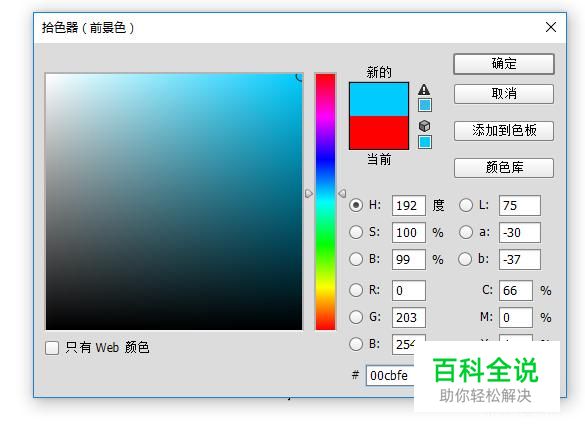
Task: Click the C field showing 66
Action: pos(516,290)
